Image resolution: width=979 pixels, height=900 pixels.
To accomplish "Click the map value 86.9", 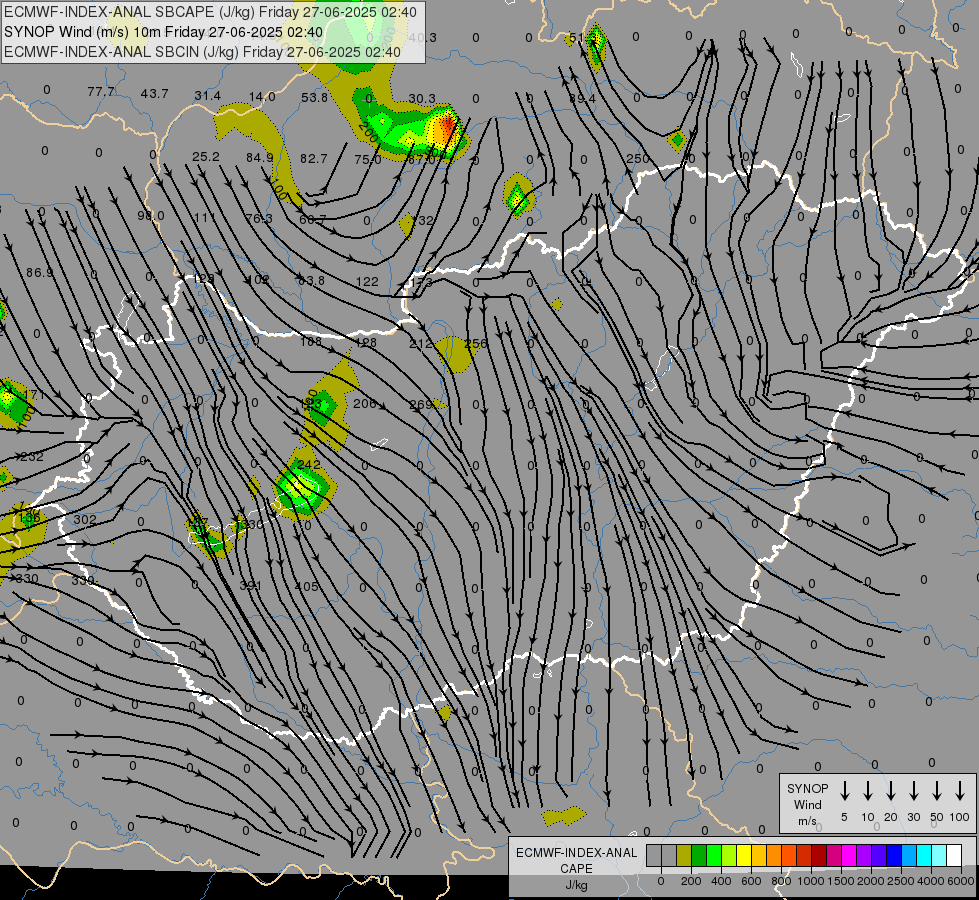I will pyautogui.click(x=39, y=272).
